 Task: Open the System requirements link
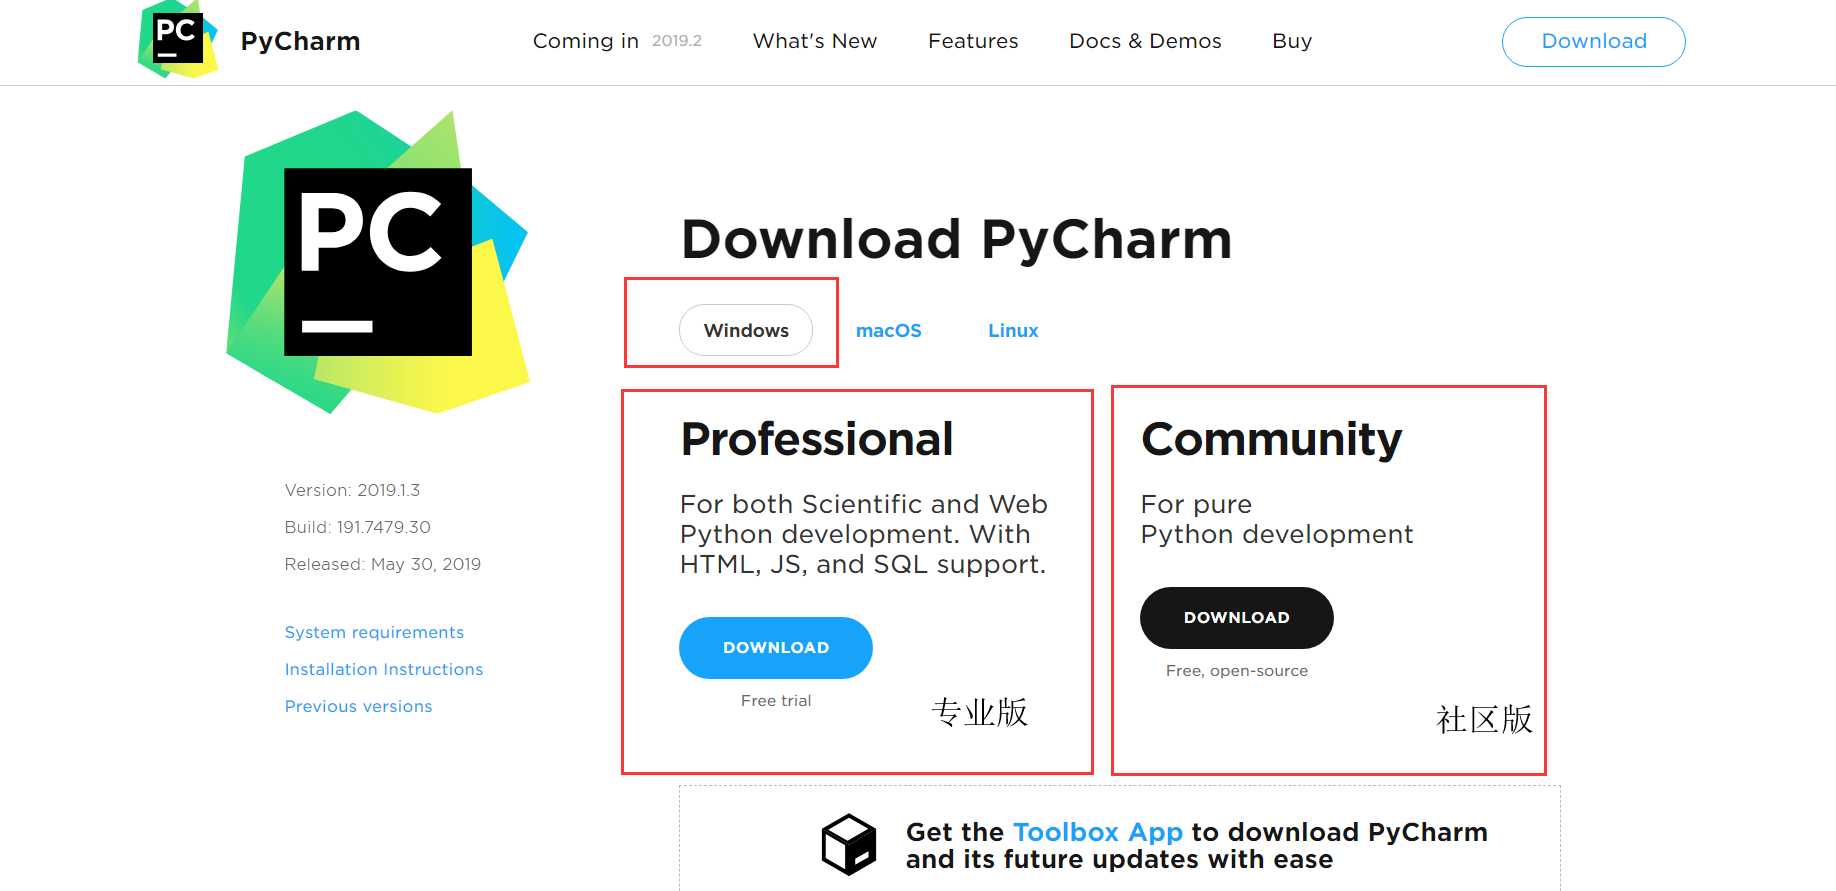[x=374, y=632]
